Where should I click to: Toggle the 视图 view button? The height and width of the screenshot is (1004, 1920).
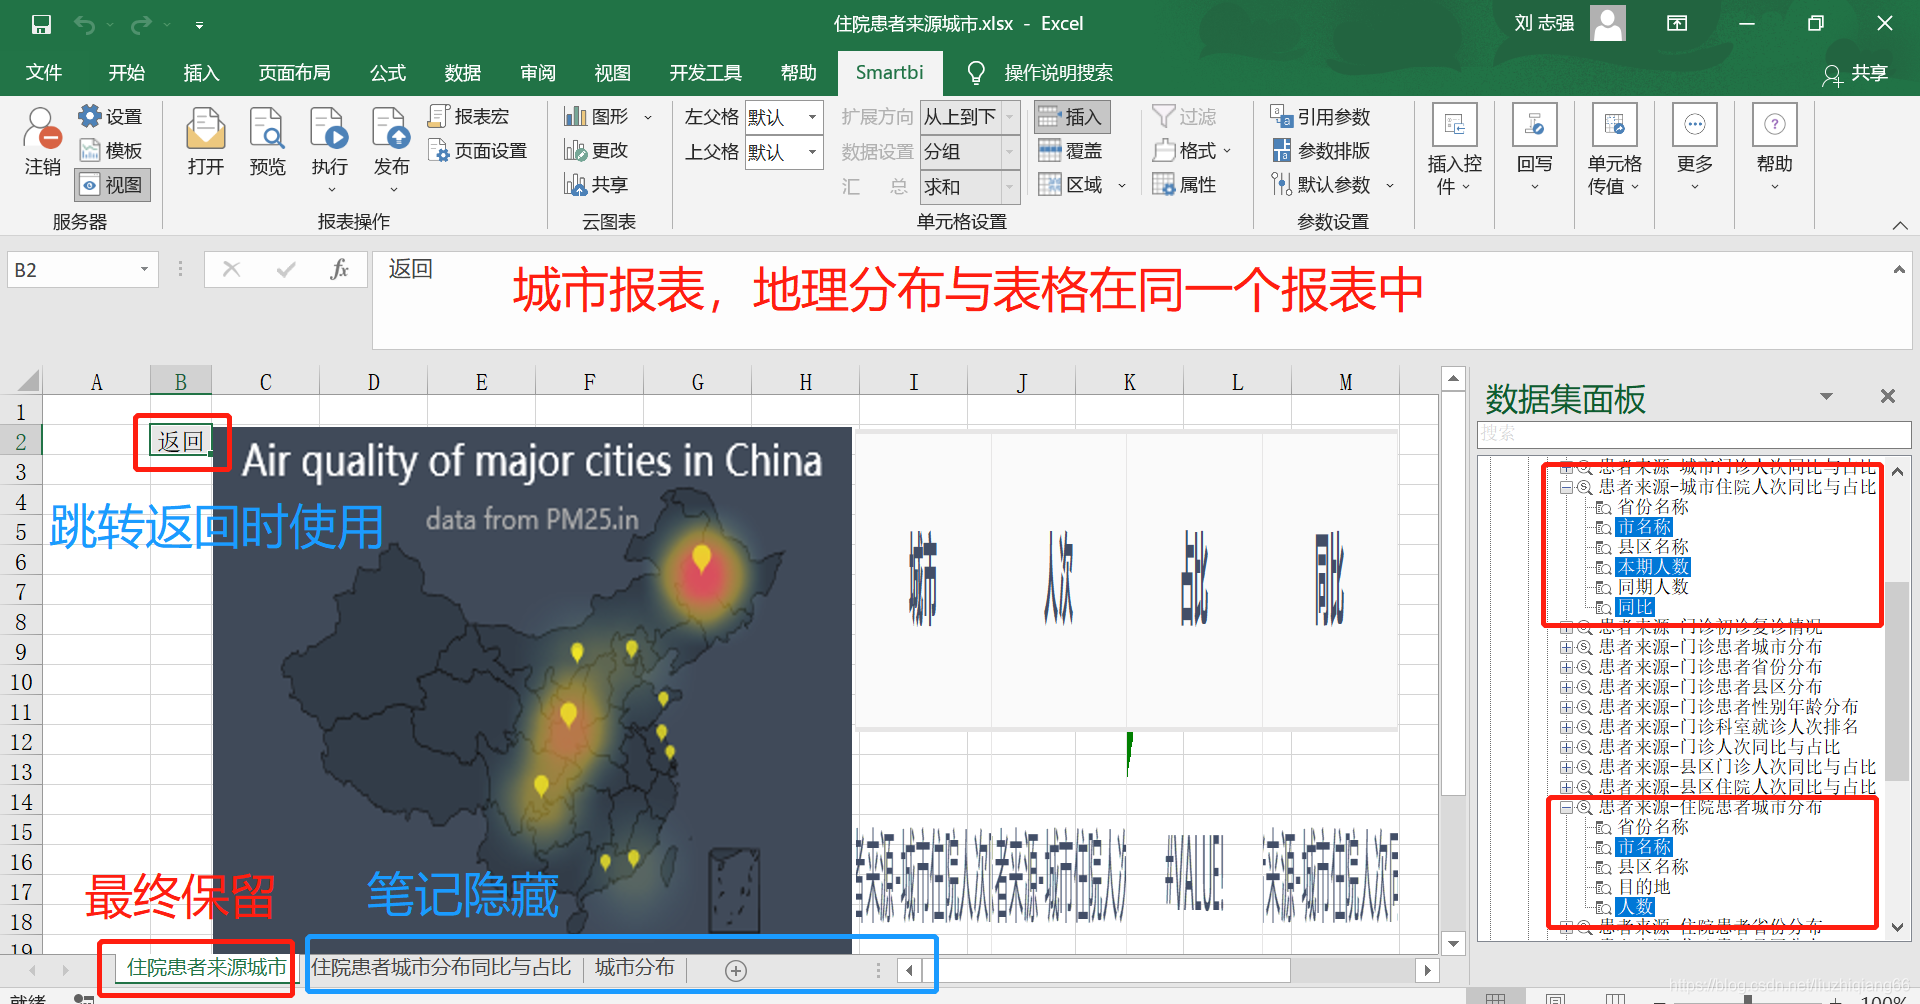(x=112, y=185)
